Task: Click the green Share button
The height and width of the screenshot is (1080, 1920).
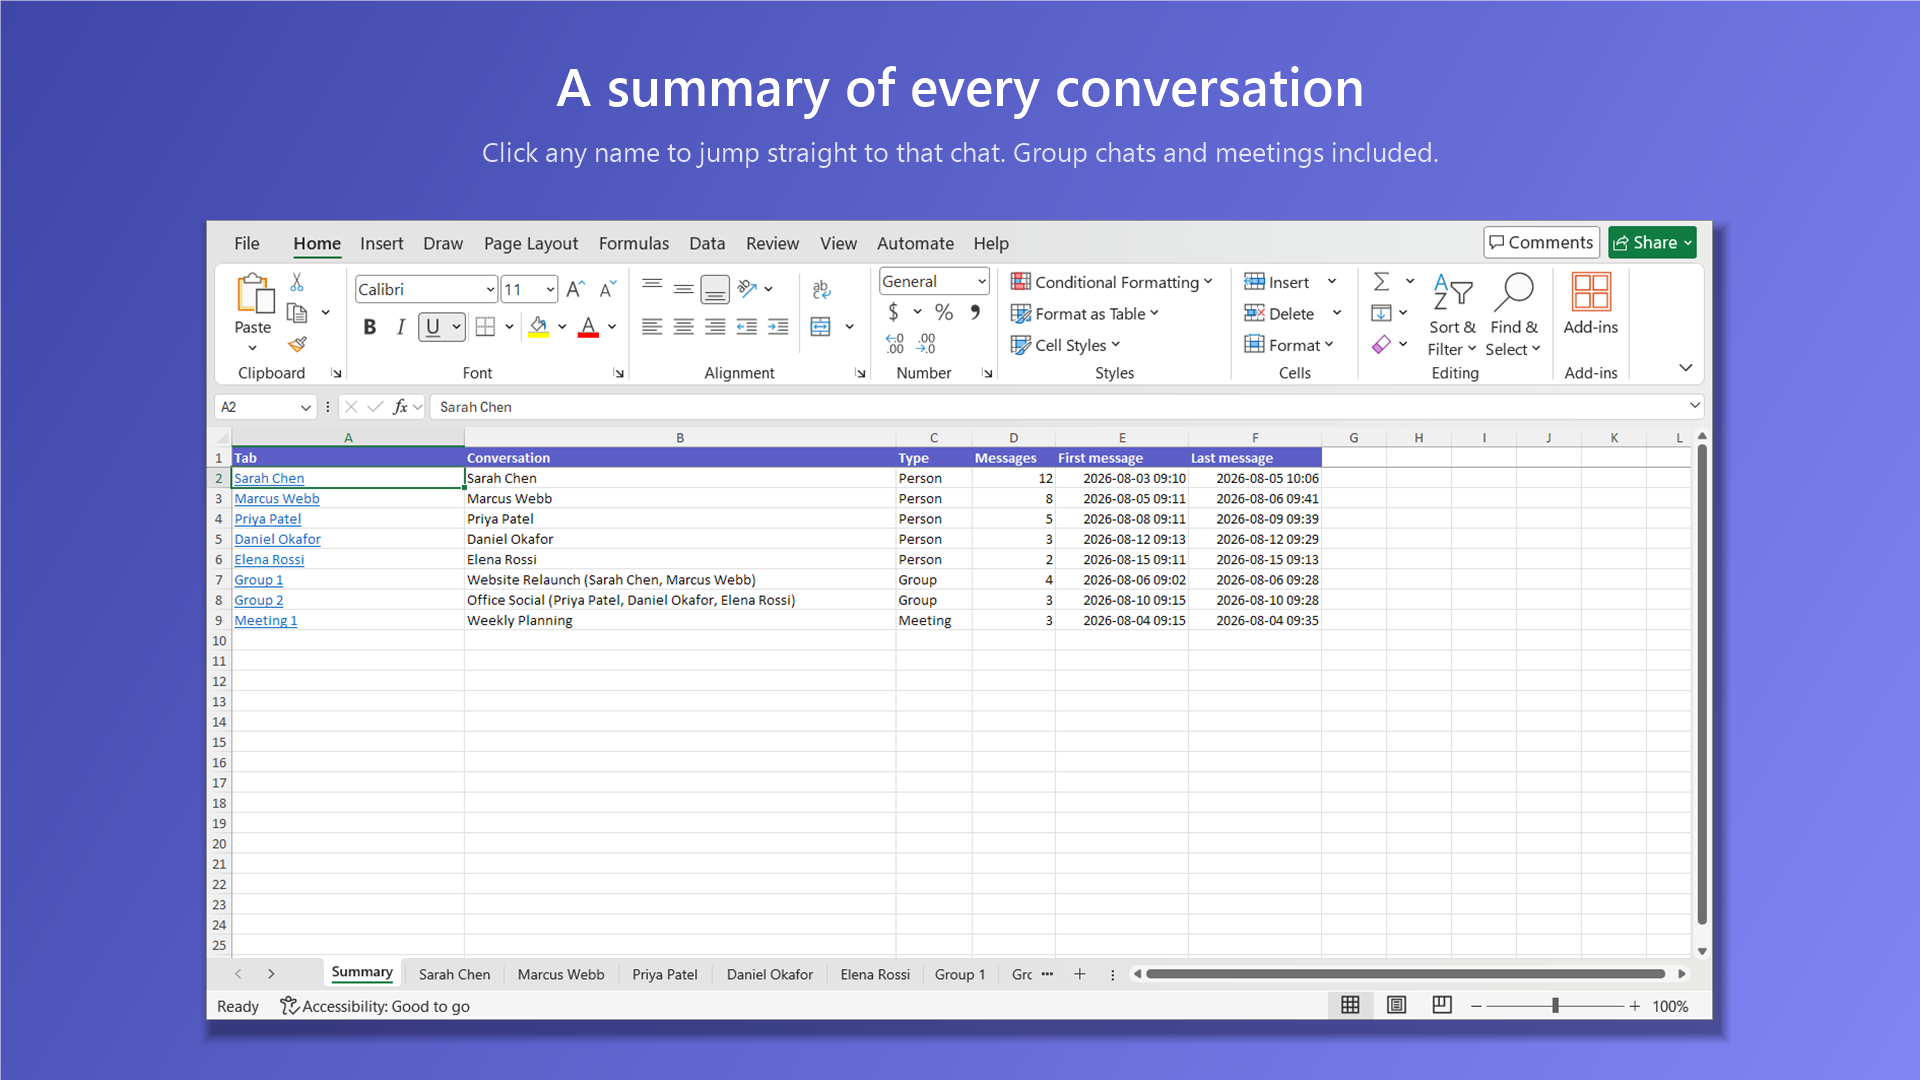Action: click(1652, 242)
